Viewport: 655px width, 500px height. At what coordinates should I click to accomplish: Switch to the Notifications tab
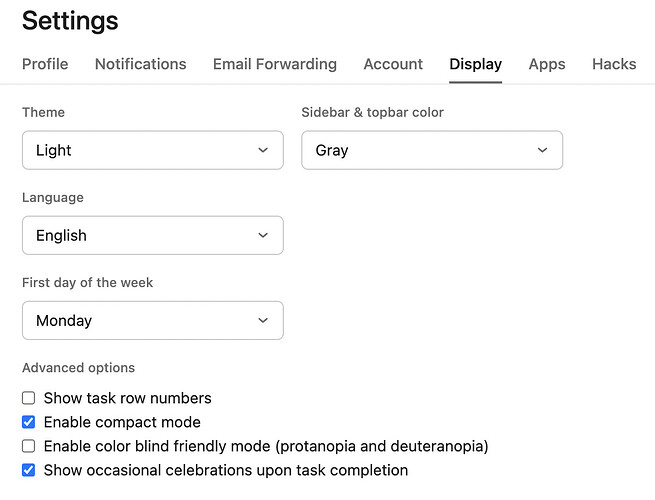tap(141, 64)
